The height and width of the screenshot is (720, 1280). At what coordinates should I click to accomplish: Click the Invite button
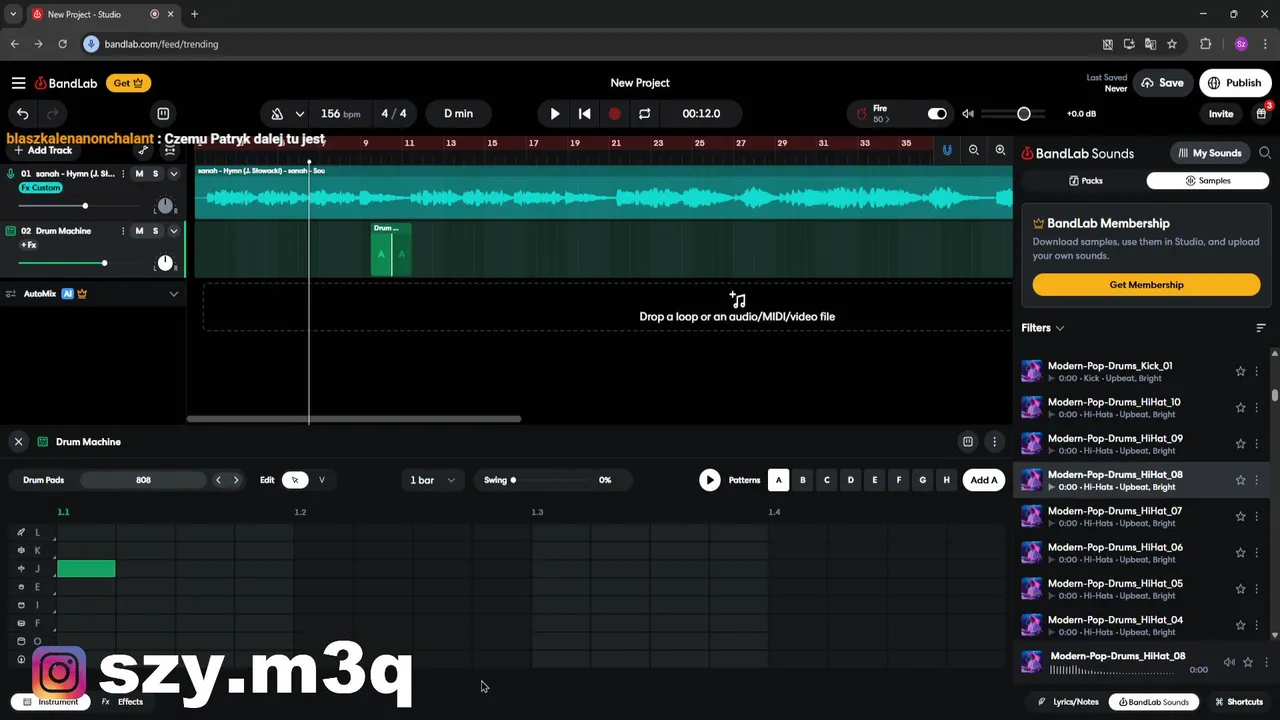[1221, 114]
